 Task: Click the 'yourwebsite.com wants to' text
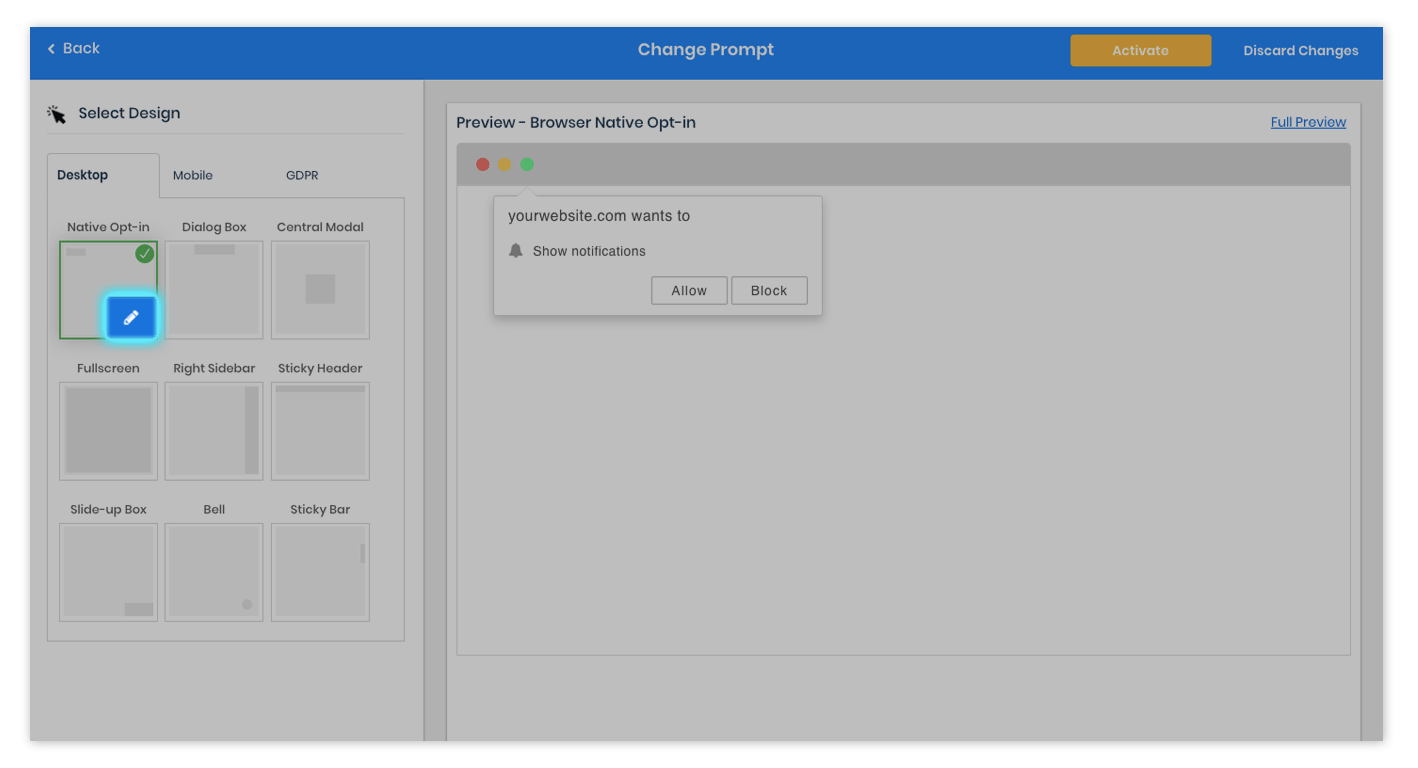pyautogui.click(x=599, y=216)
